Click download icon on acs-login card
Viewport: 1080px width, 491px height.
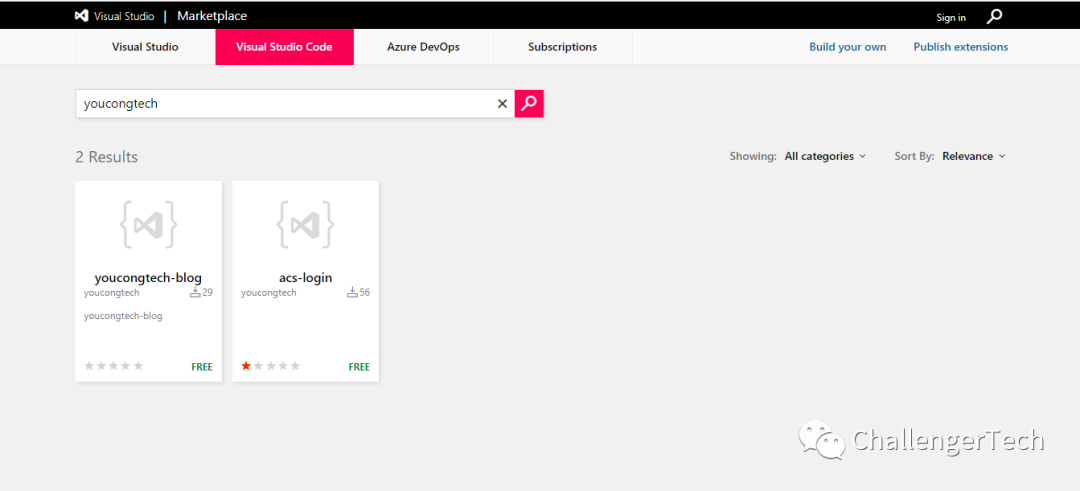[352, 293]
